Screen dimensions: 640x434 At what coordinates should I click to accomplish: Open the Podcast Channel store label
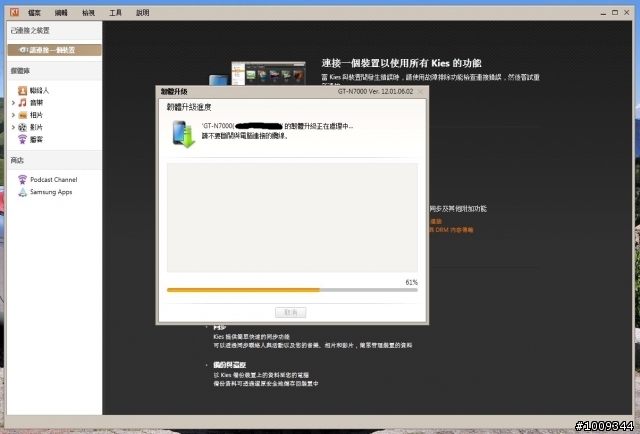53,180
